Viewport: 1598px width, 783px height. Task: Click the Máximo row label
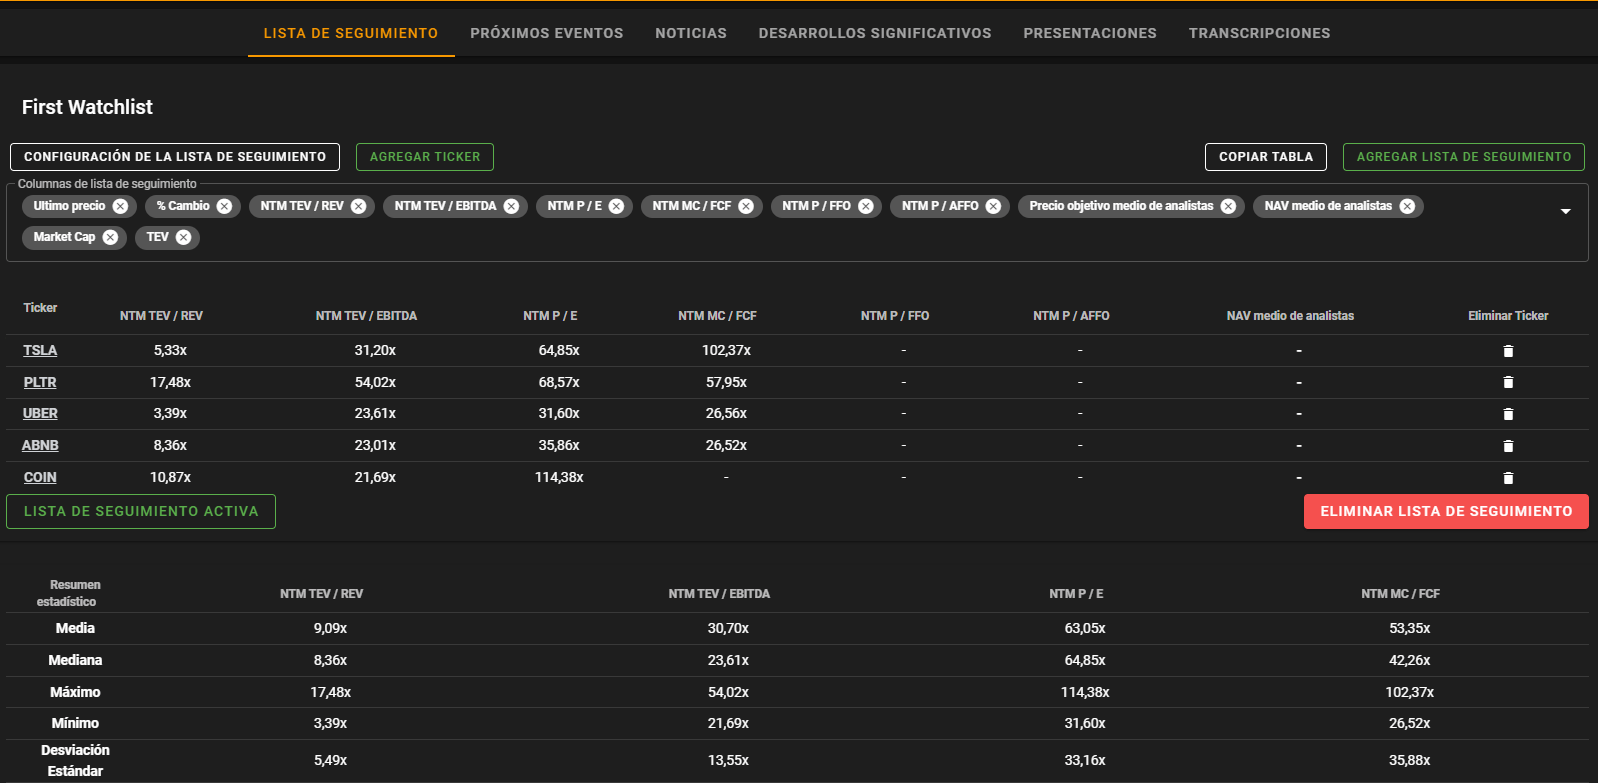75,692
